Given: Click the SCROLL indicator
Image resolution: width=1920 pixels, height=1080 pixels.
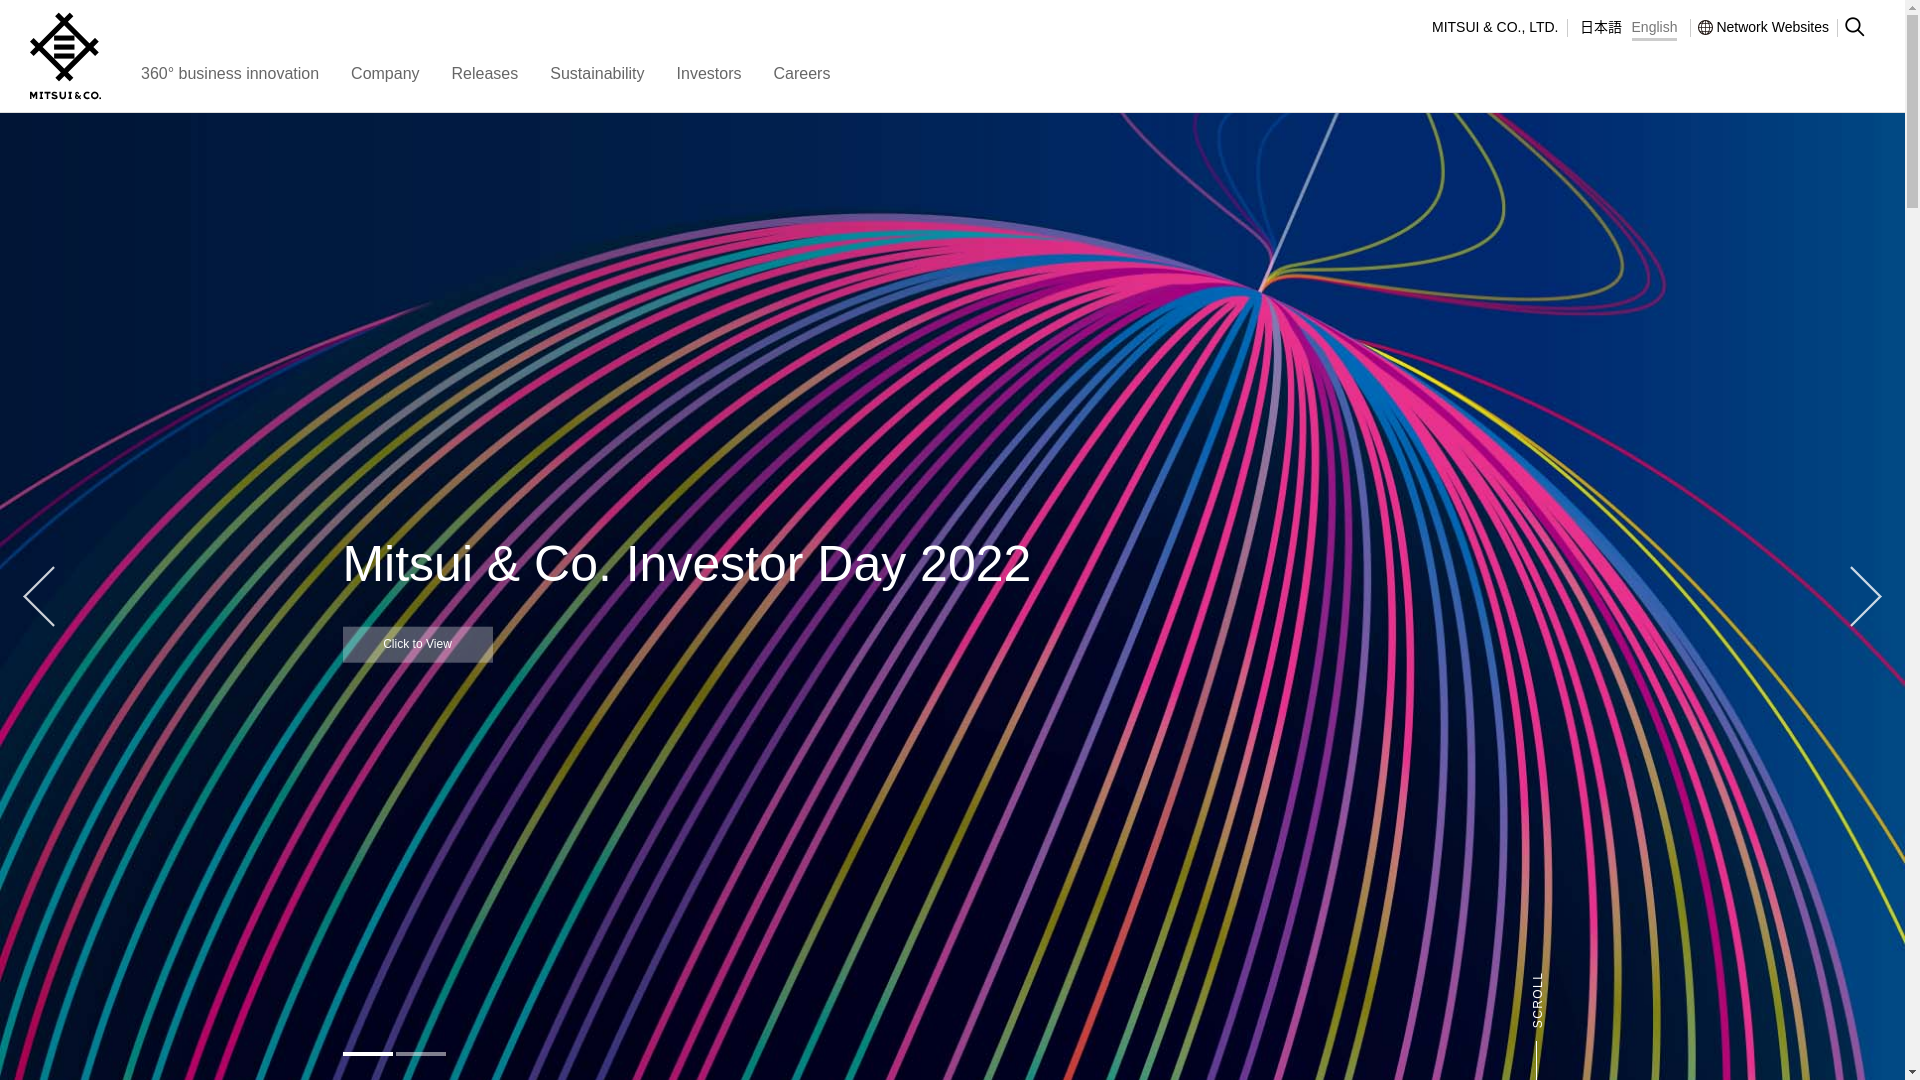Looking at the screenshot, I should pyautogui.click(x=1538, y=1000).
